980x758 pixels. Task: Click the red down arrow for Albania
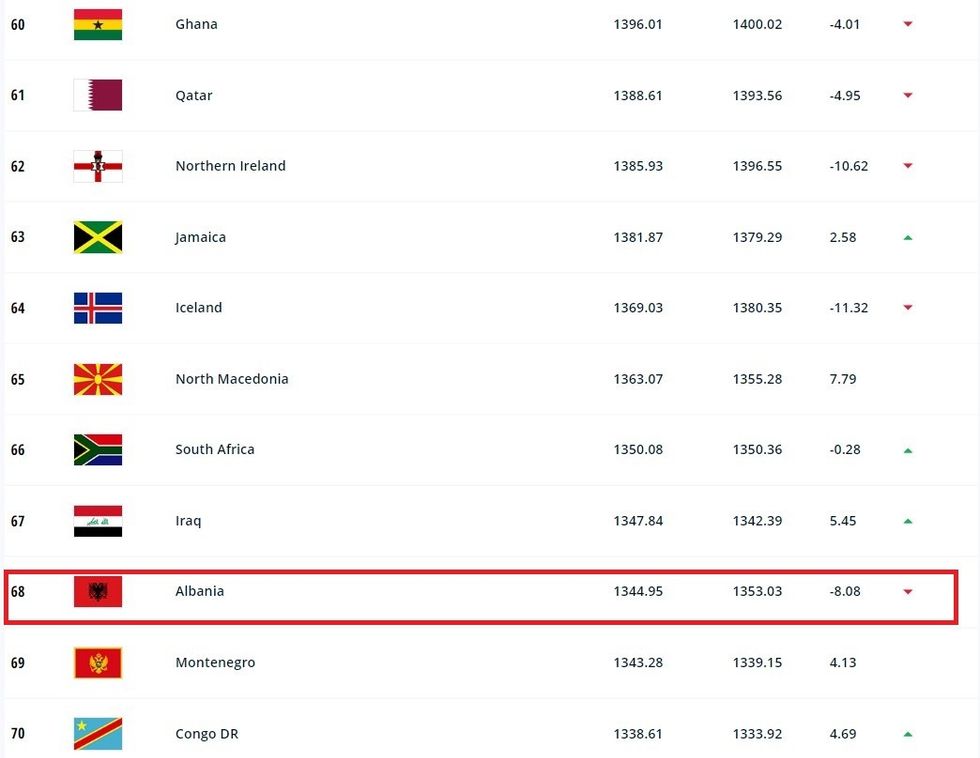pos(908,592)
